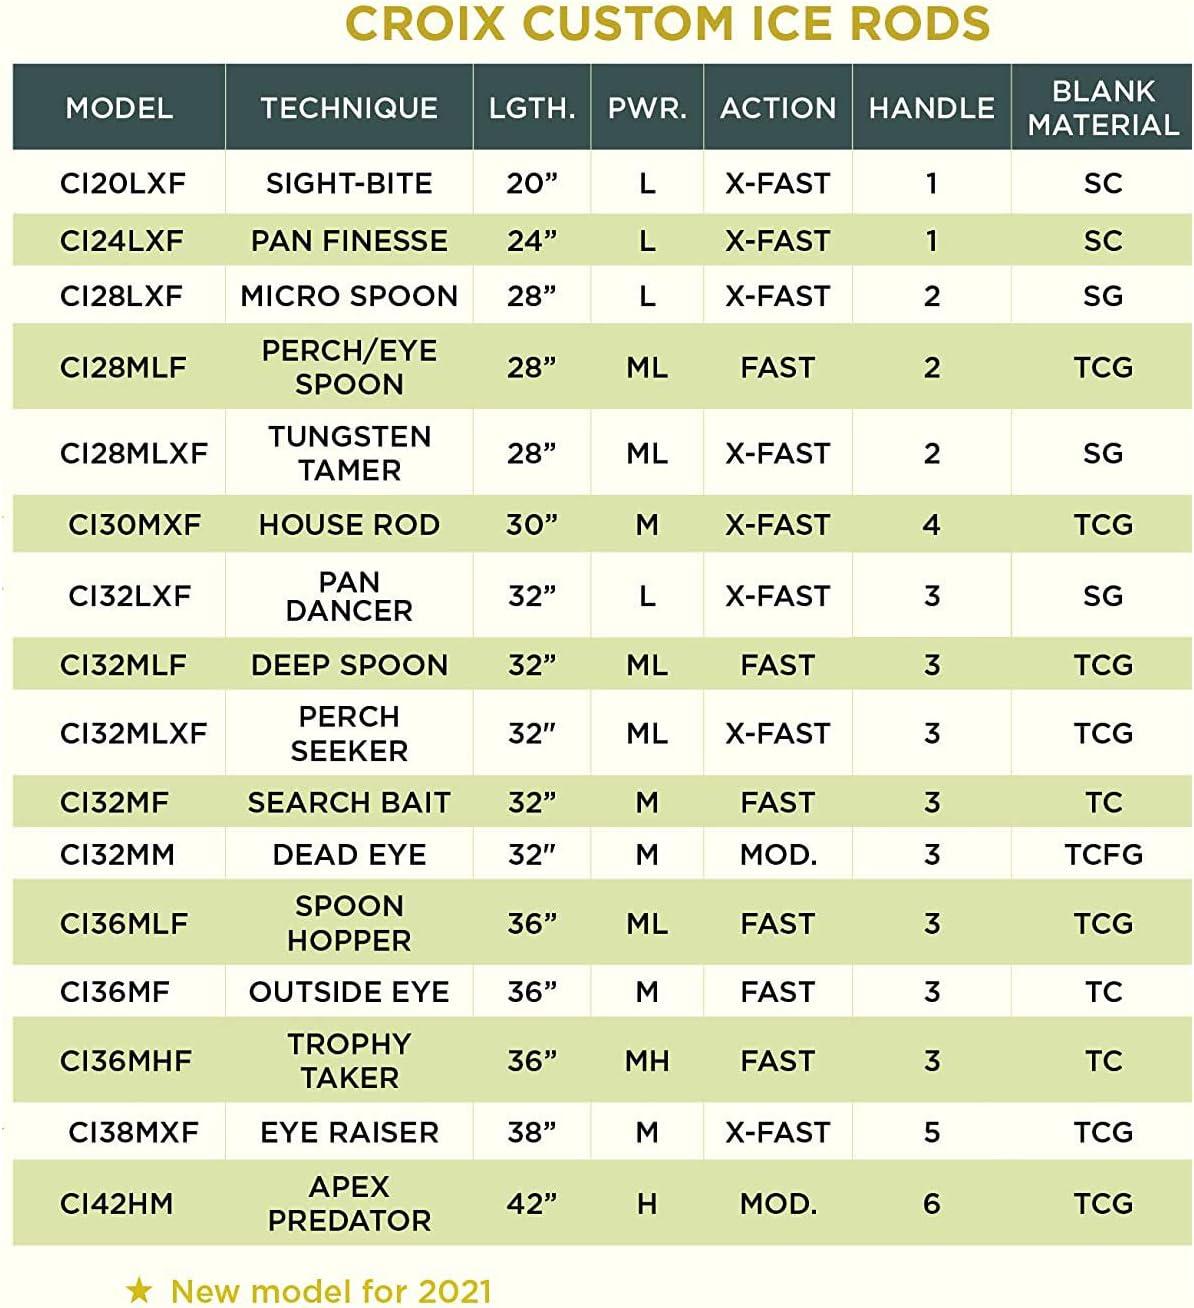Viewport: 1194px width, 1308px height.
Task: Select the APEX PREDATOR technique cell
Action: 349,1203
